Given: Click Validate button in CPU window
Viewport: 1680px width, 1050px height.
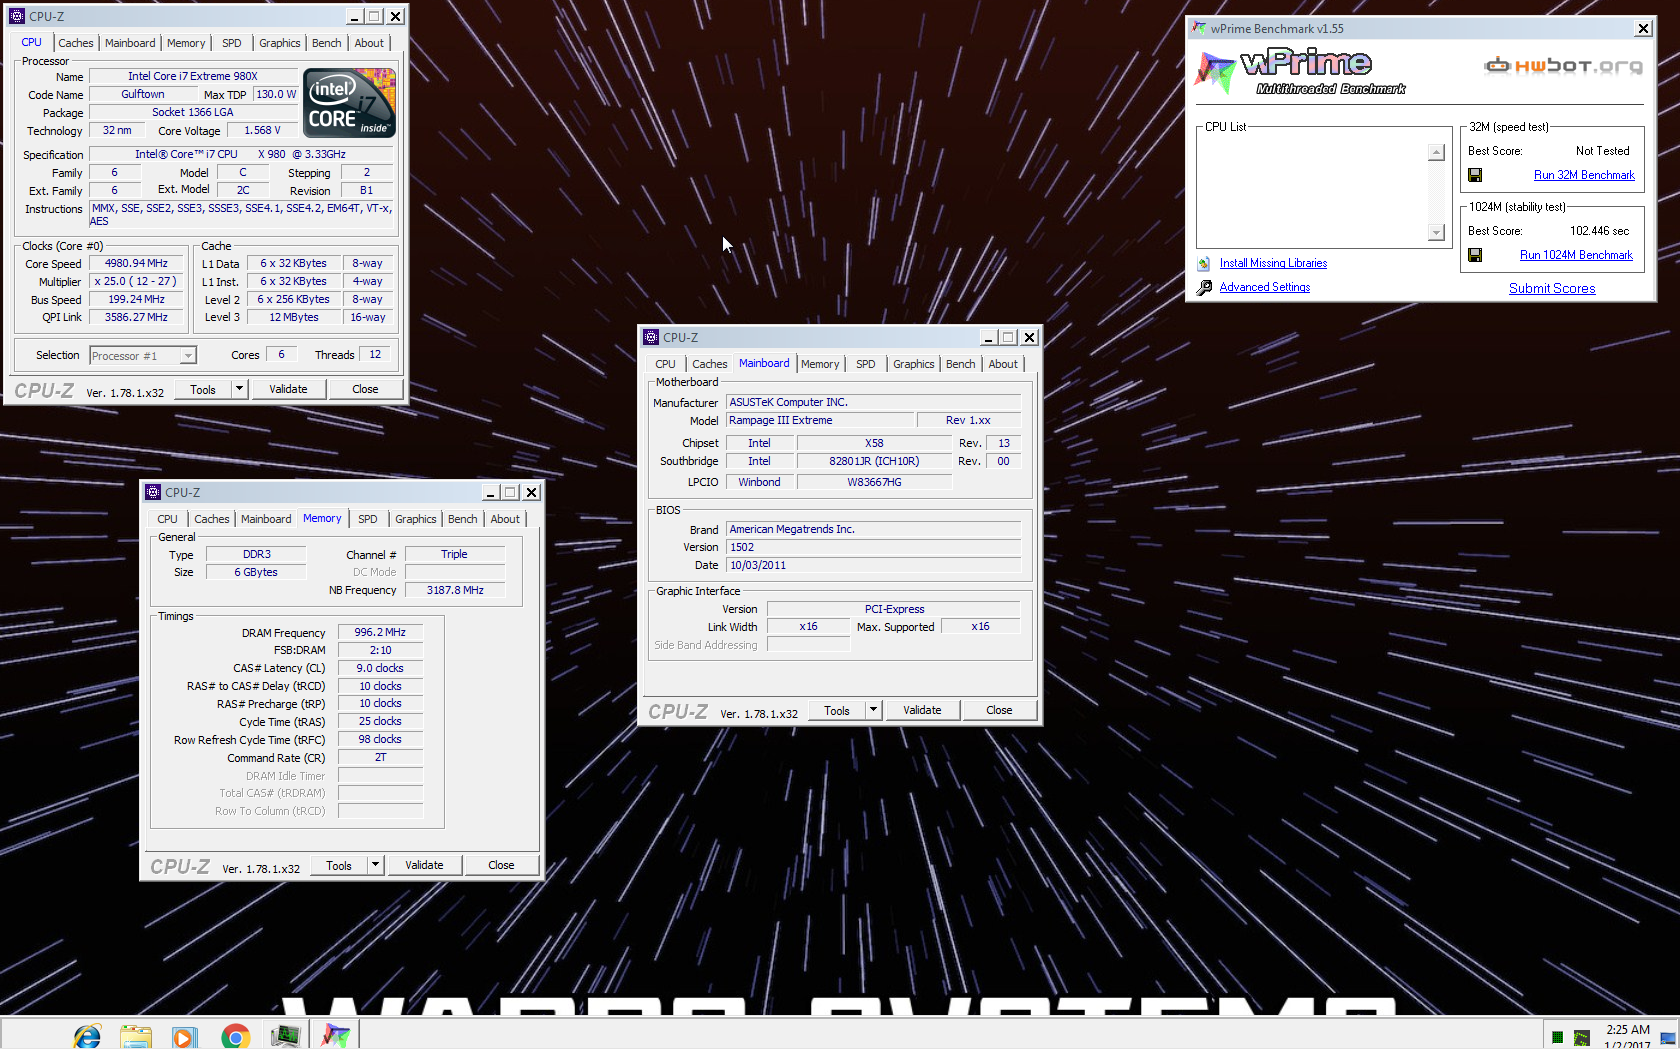Looking at the screenshot, I should [x=288, y=389].
